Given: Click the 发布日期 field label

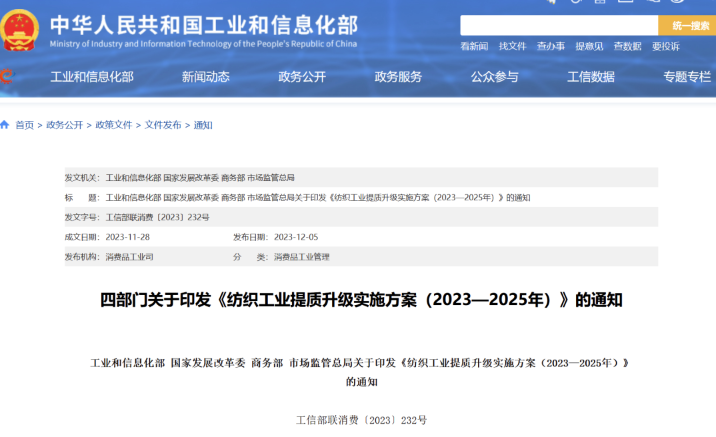Looking at the screenshot, I should pos(250,237).
